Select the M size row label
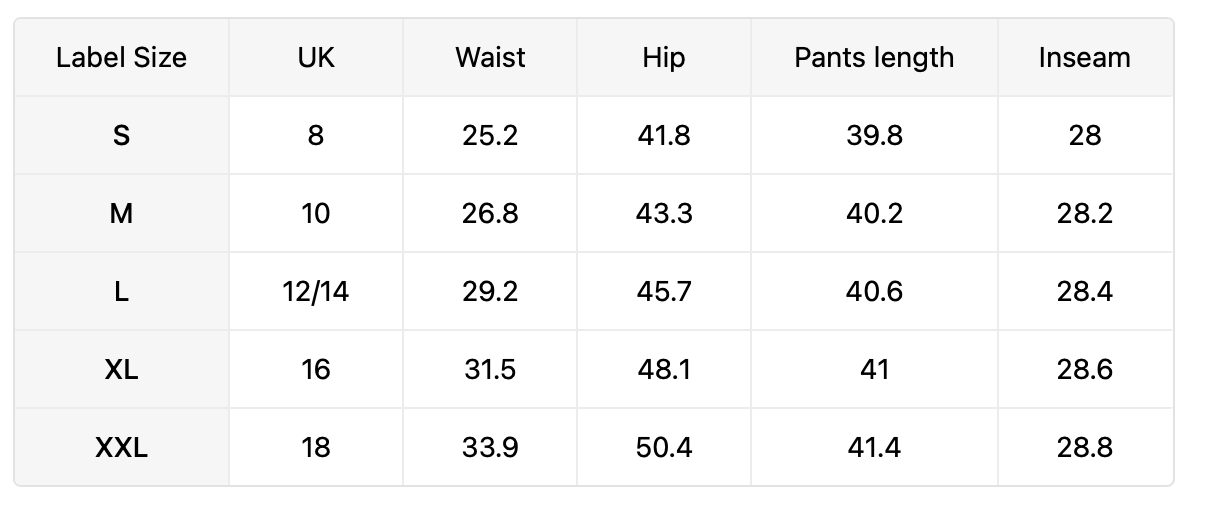The height and width of the screenshot is (508, 1216). point(121,213)
